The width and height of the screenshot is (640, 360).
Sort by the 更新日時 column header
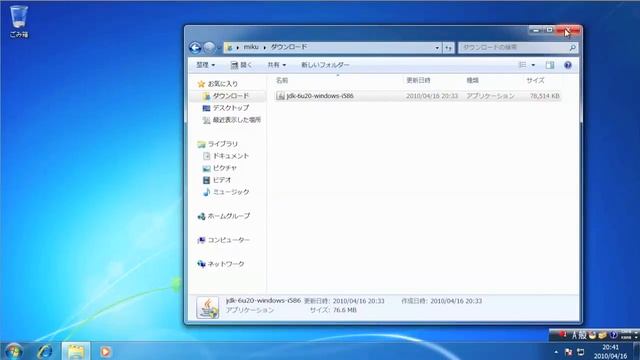418,80
